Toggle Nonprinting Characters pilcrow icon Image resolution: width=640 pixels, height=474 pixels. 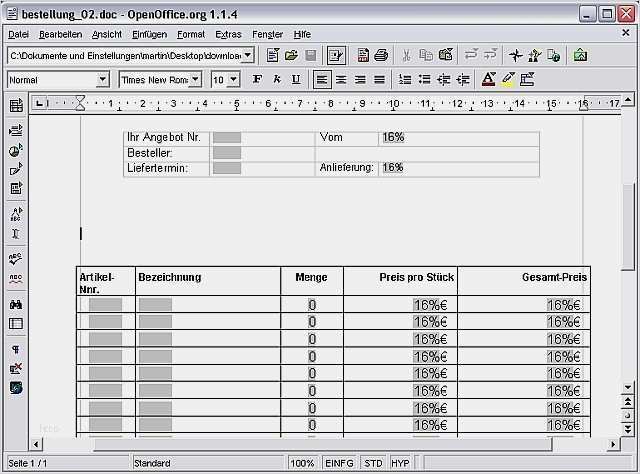coord(16,349)
